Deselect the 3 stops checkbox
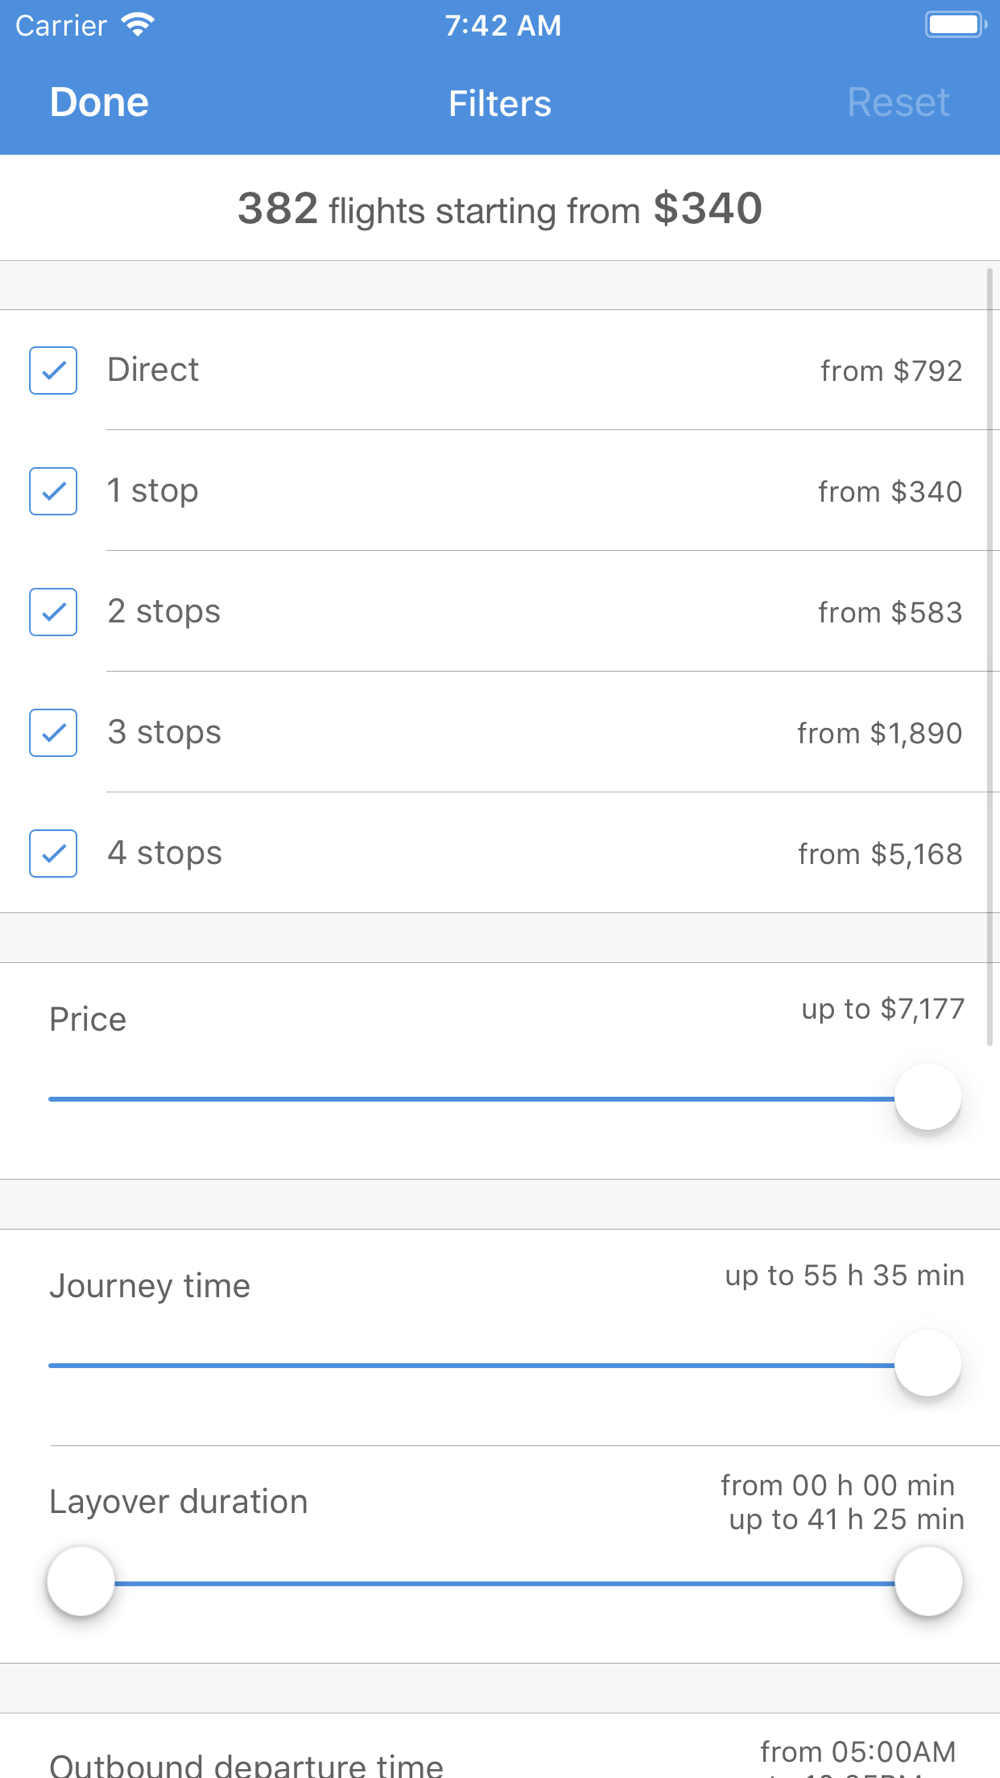 pyautogui.click(x=54, y=733)
